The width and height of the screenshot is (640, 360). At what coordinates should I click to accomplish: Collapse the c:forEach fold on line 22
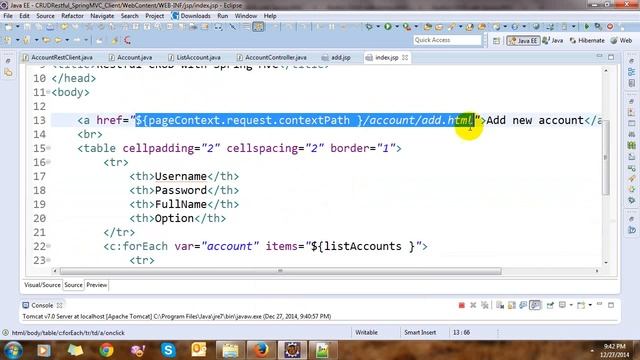coord(49,246)
